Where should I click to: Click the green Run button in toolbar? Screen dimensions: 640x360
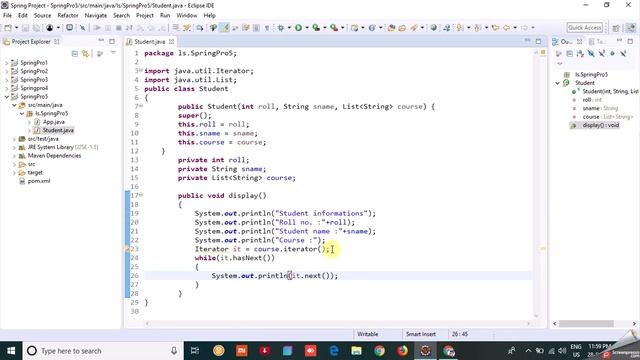(298, 28)
